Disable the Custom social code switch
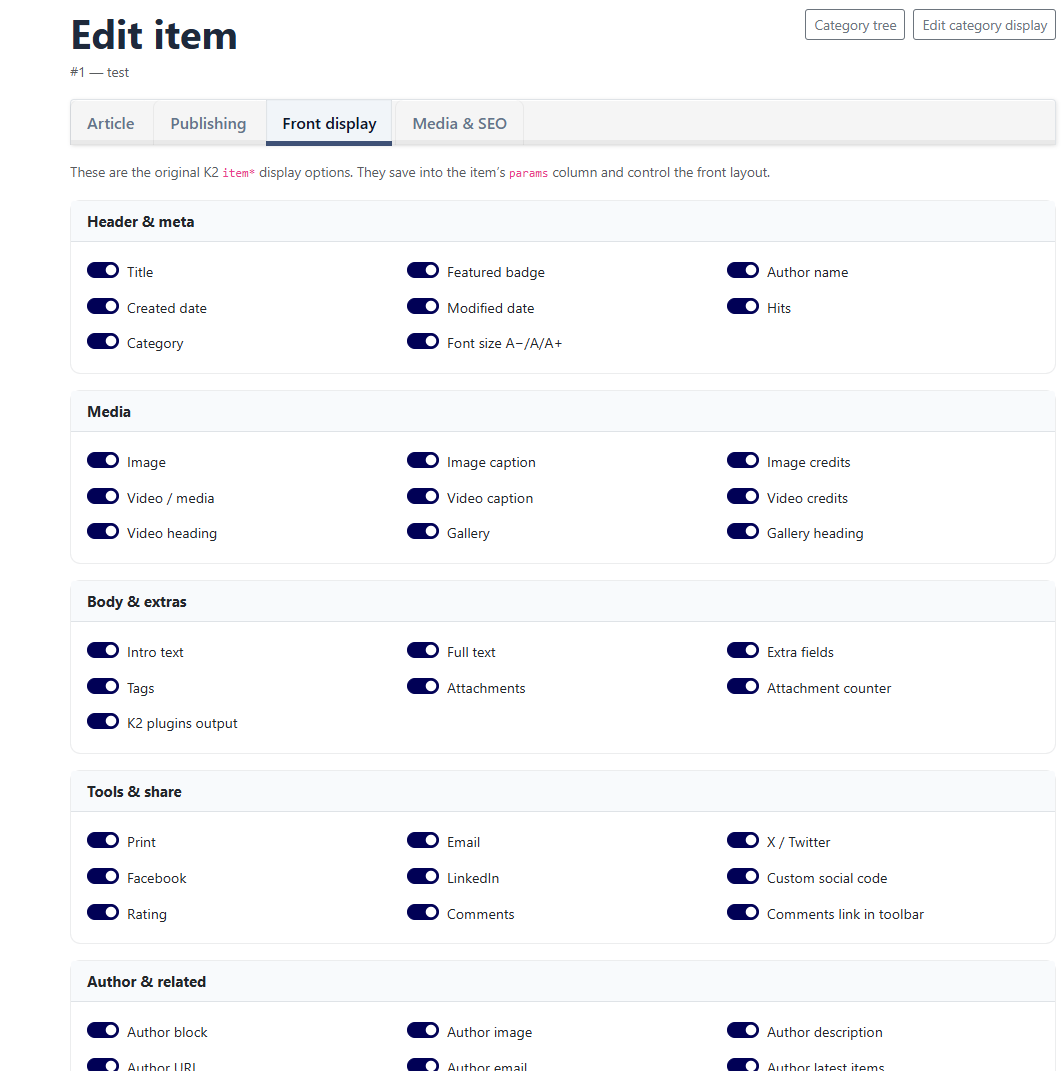Image resolution: width=1061 pixels, height=1071 pixels. click(743, 876)
